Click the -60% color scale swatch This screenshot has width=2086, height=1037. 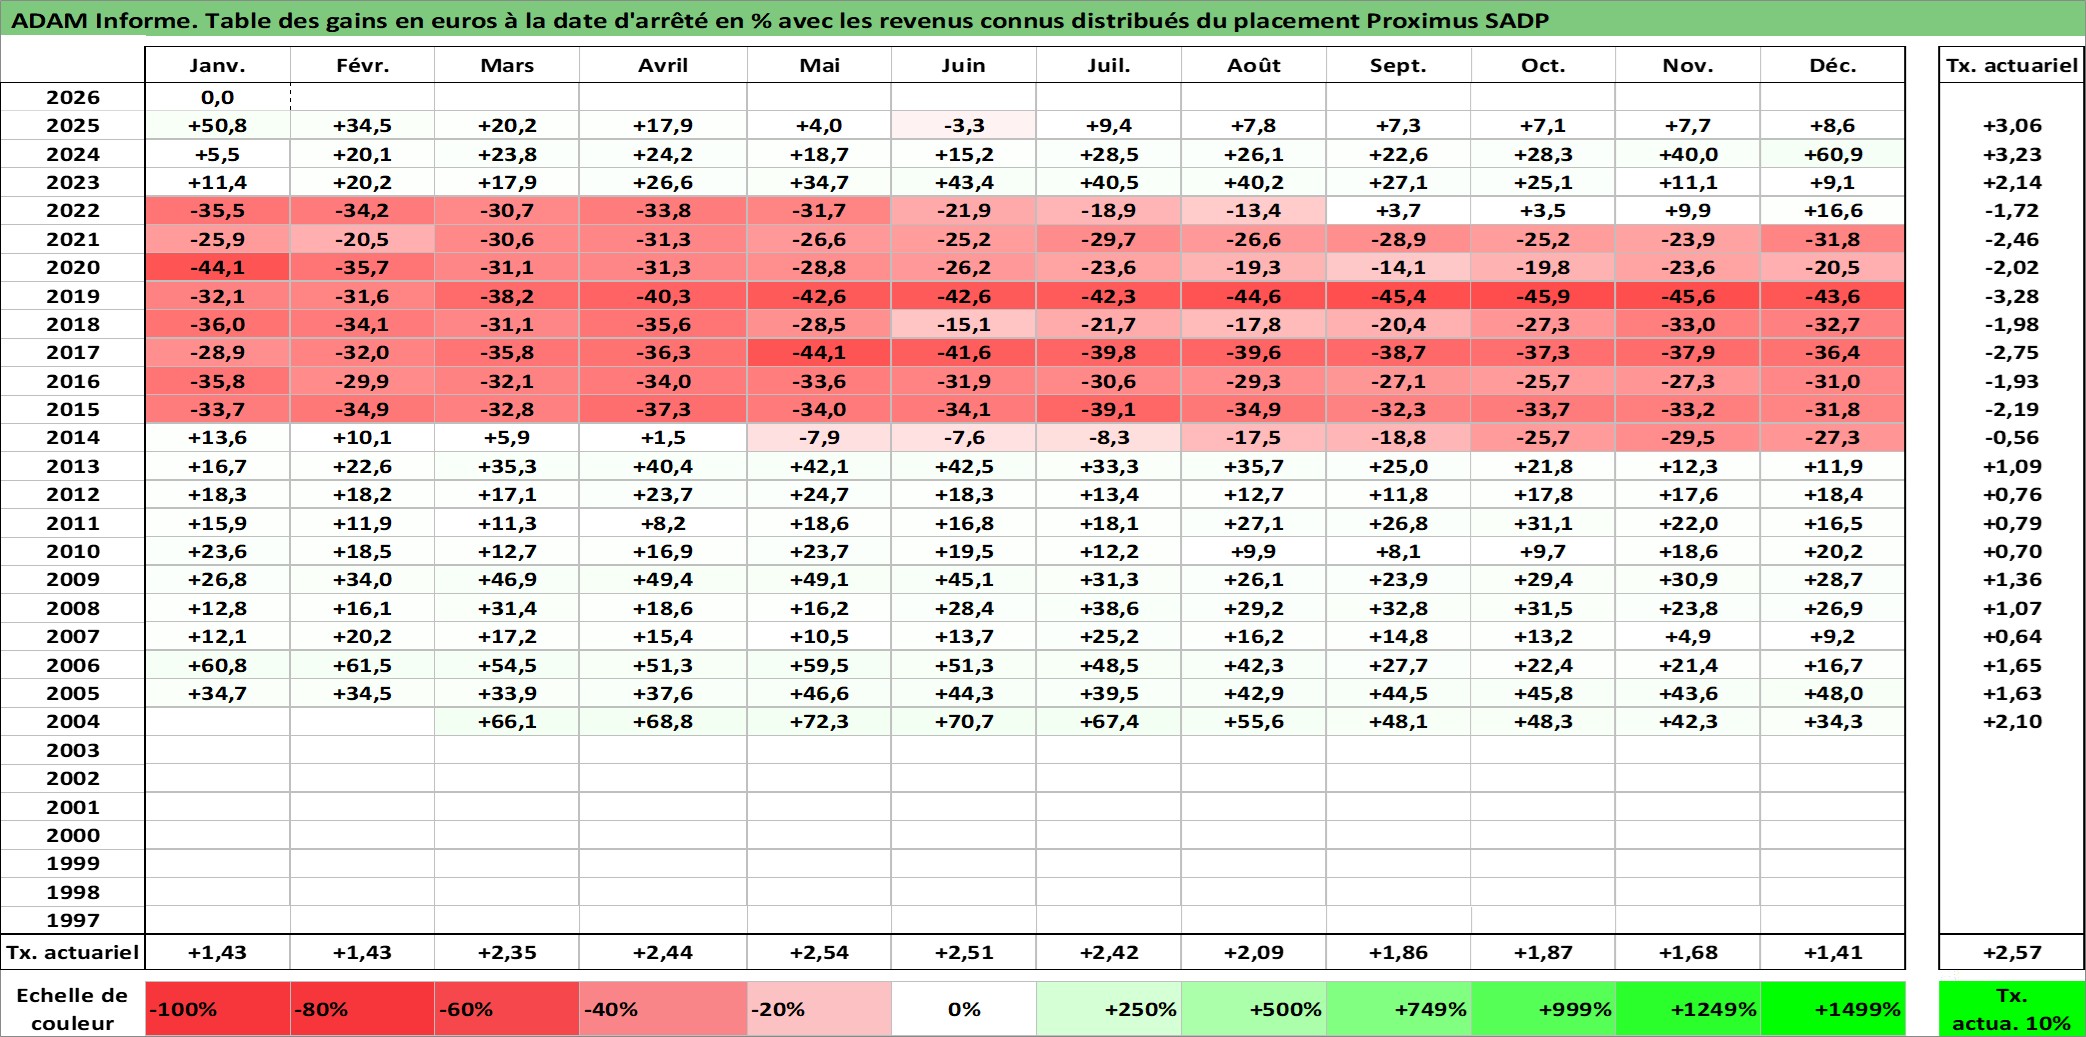(507, 1009)
